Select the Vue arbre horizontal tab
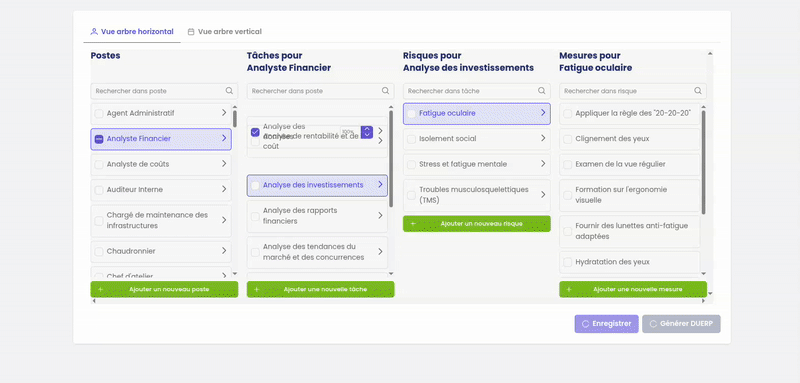The width and height of the screenshot is (800, 383). point(132,32)
